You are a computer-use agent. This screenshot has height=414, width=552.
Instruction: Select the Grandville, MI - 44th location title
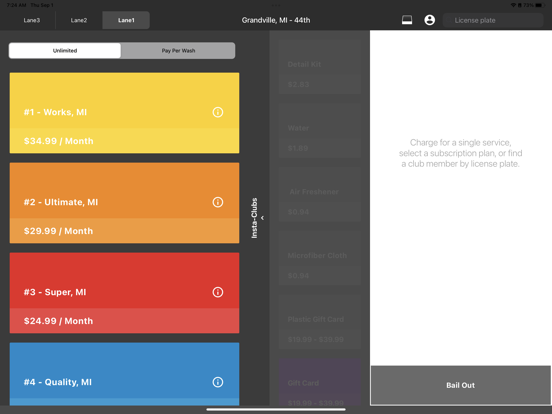(x=276, y=20)
